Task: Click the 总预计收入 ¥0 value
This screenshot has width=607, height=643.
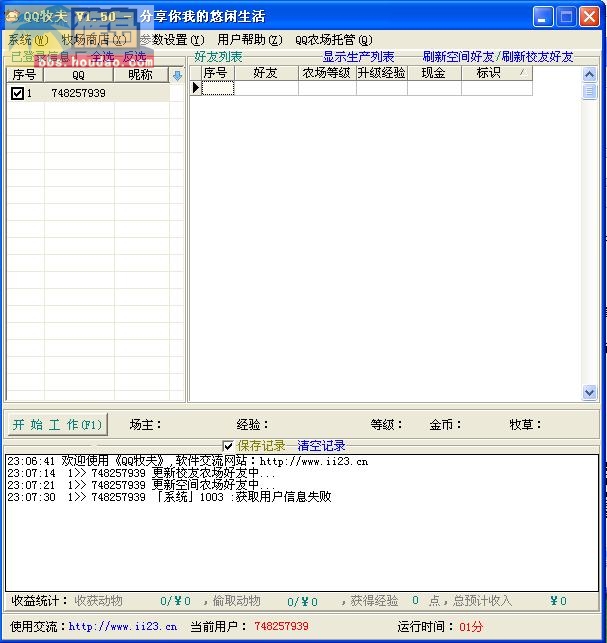Action: tap(558, 601)
